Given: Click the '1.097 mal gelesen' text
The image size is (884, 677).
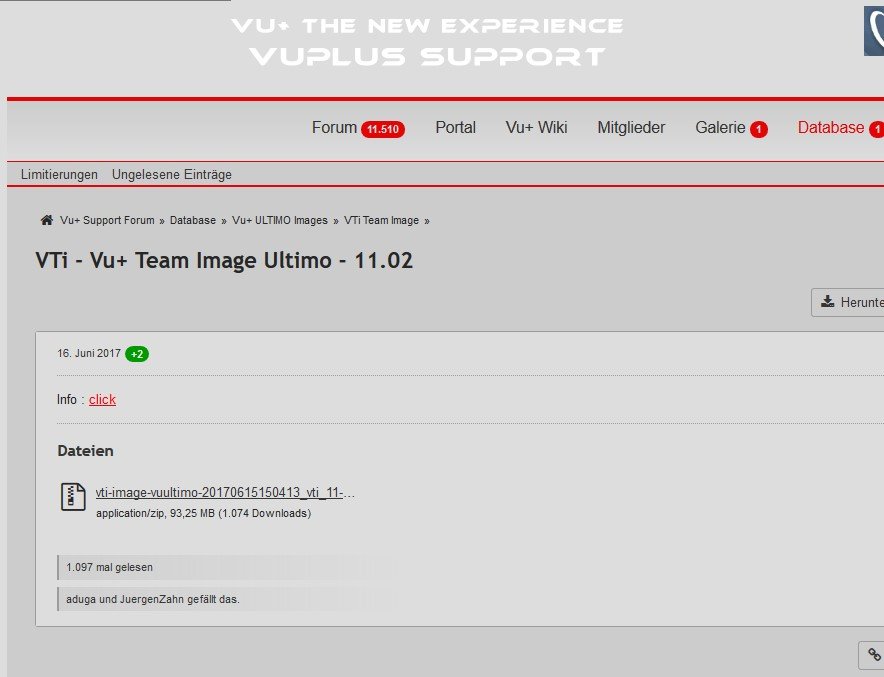Looking at the screenshot, I should [x=109, y=568].
